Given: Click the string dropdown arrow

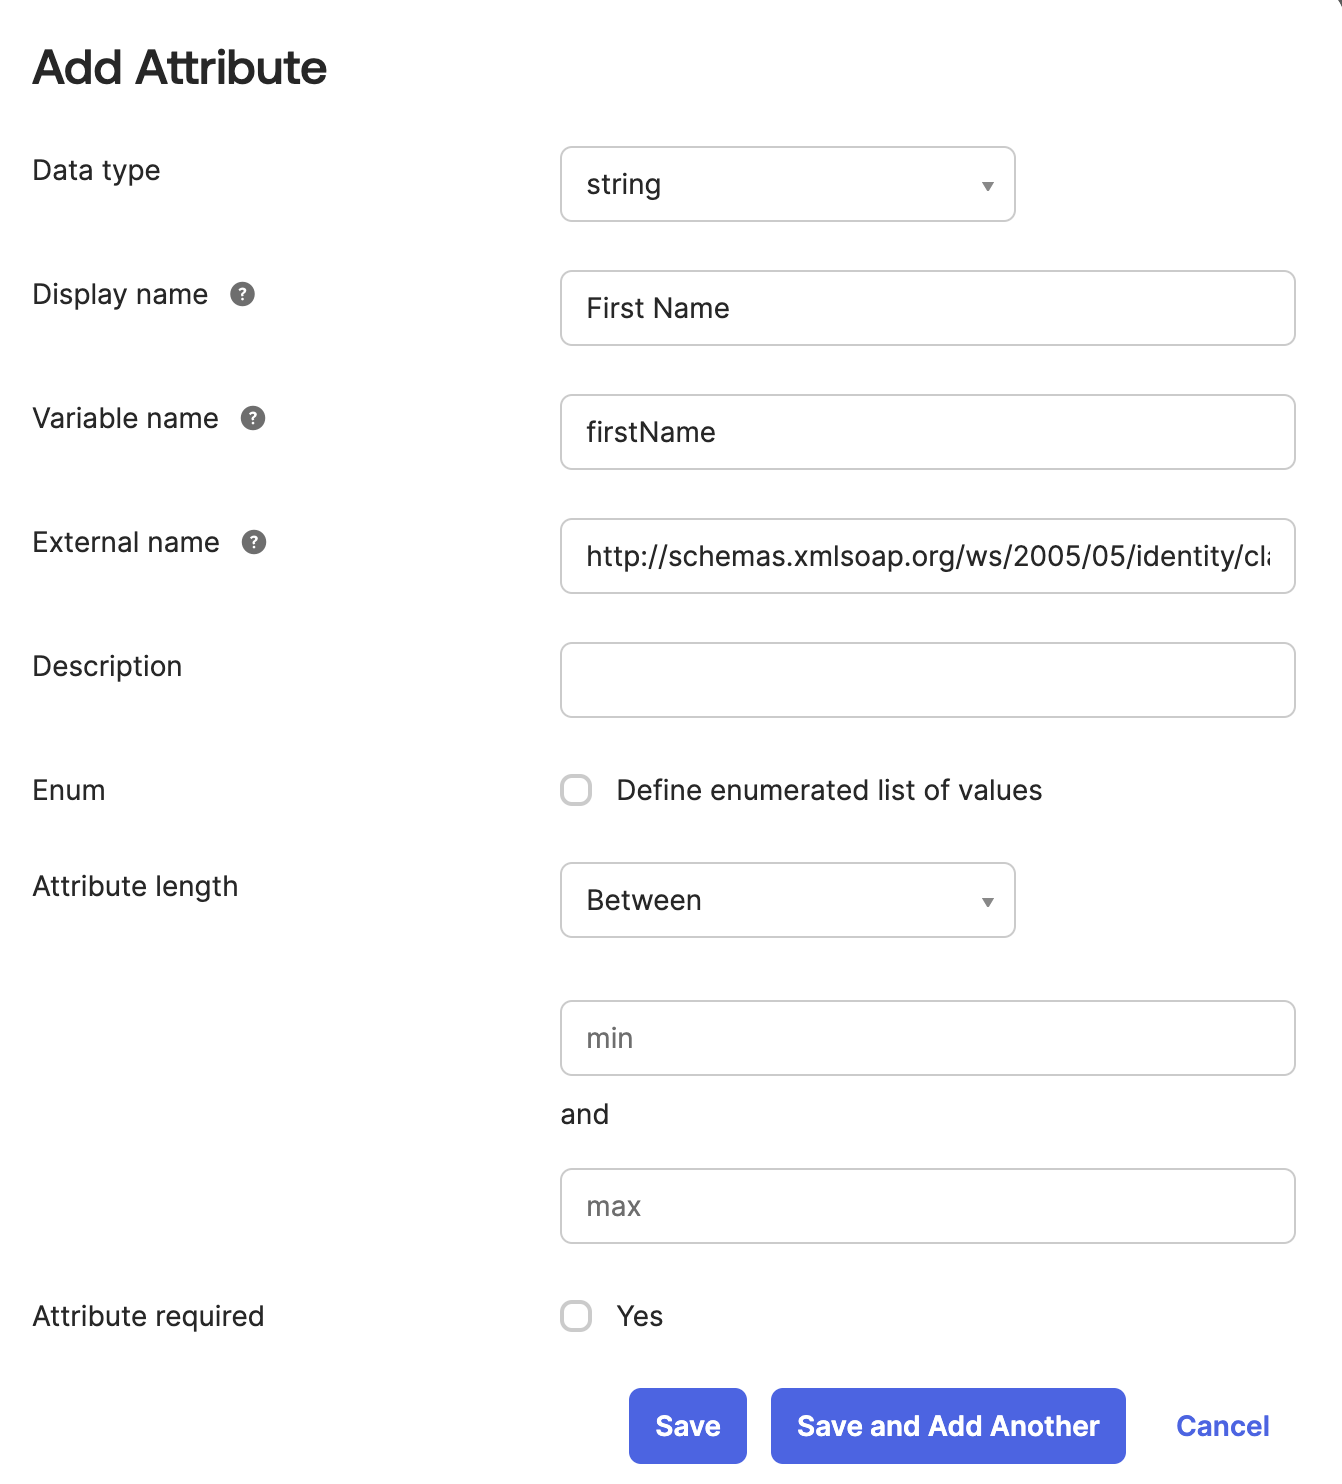Looking at the screenshot, I should point(988,185).
